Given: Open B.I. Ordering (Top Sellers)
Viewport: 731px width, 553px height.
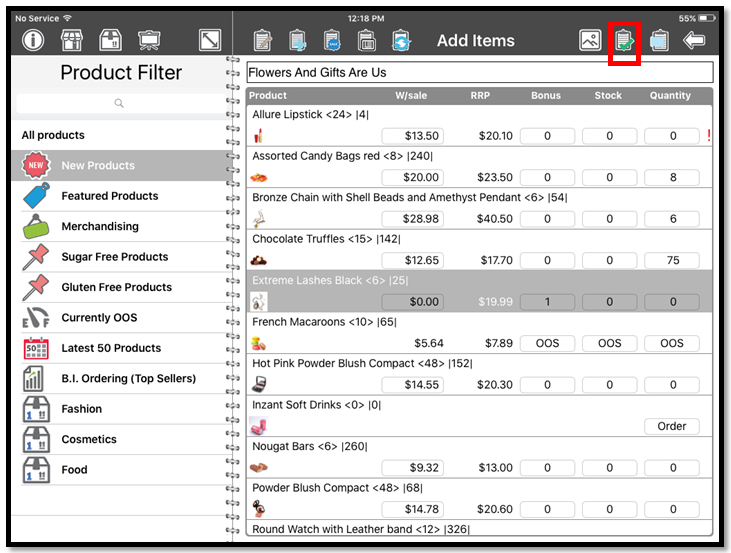Looking at the screenshot, I should [124, 378].
